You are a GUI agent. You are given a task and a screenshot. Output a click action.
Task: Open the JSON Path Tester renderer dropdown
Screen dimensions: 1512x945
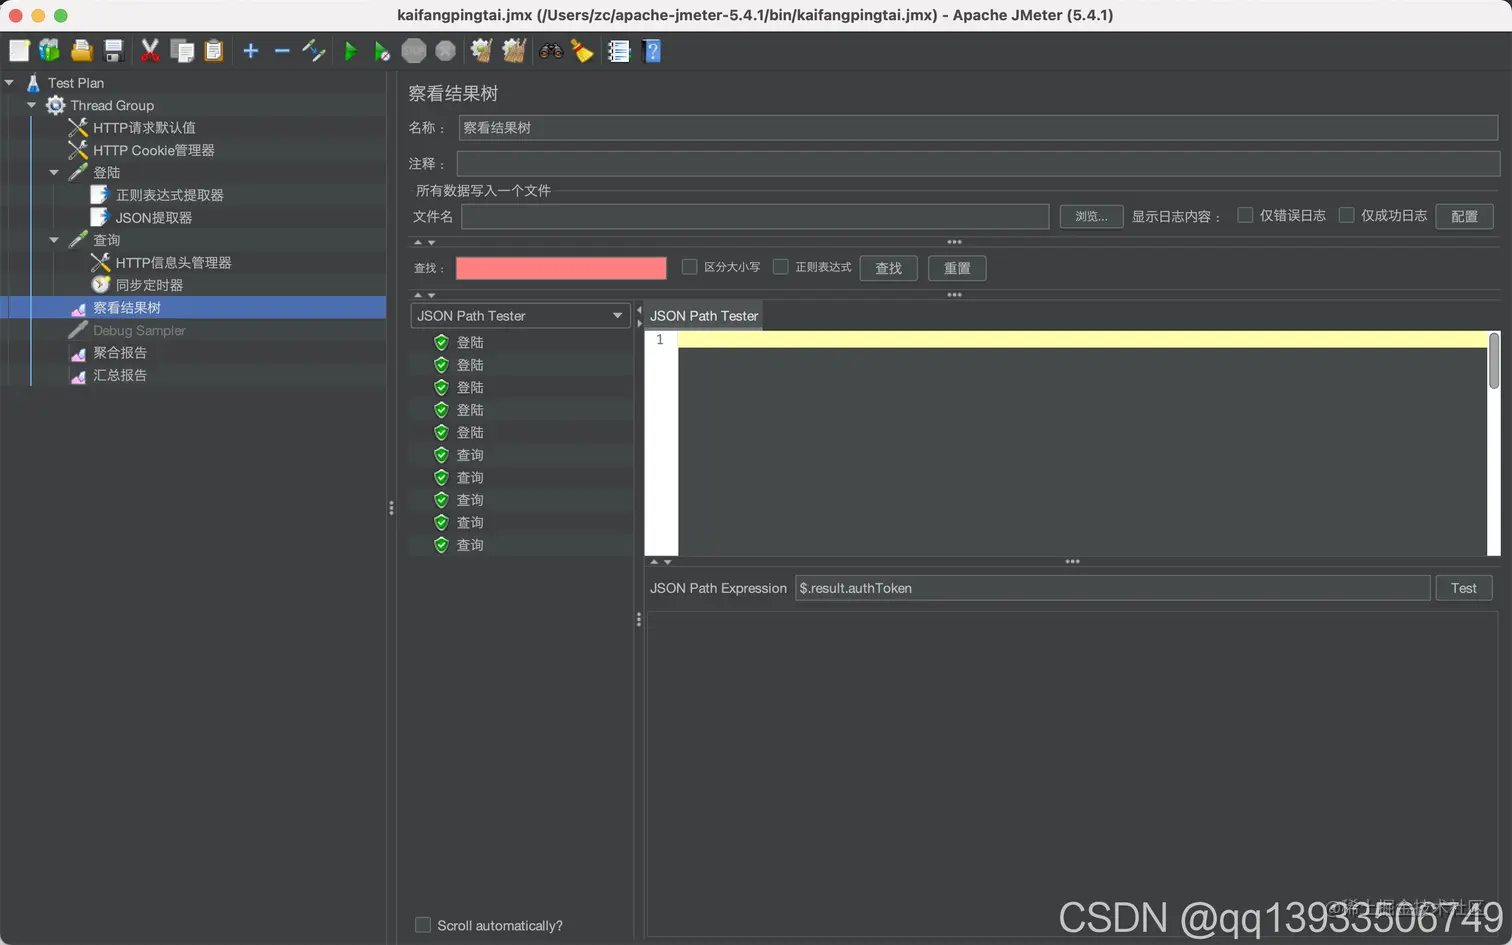(x=520, y=316)
